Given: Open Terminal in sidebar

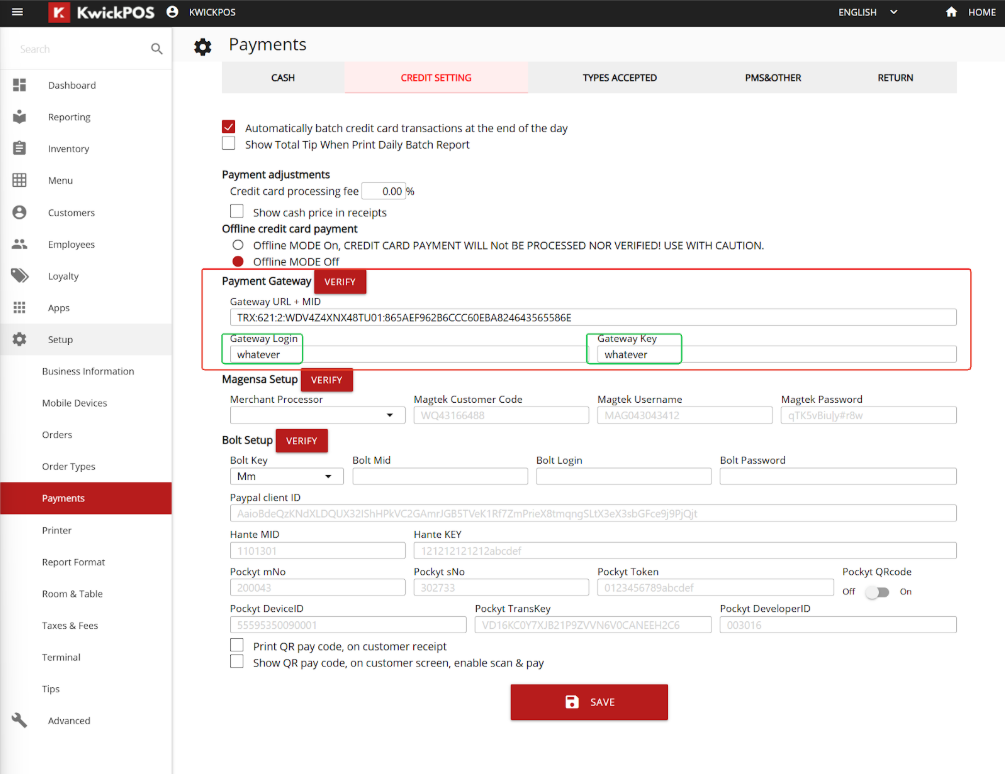Looking at the screenshot, I should point(61,657).
